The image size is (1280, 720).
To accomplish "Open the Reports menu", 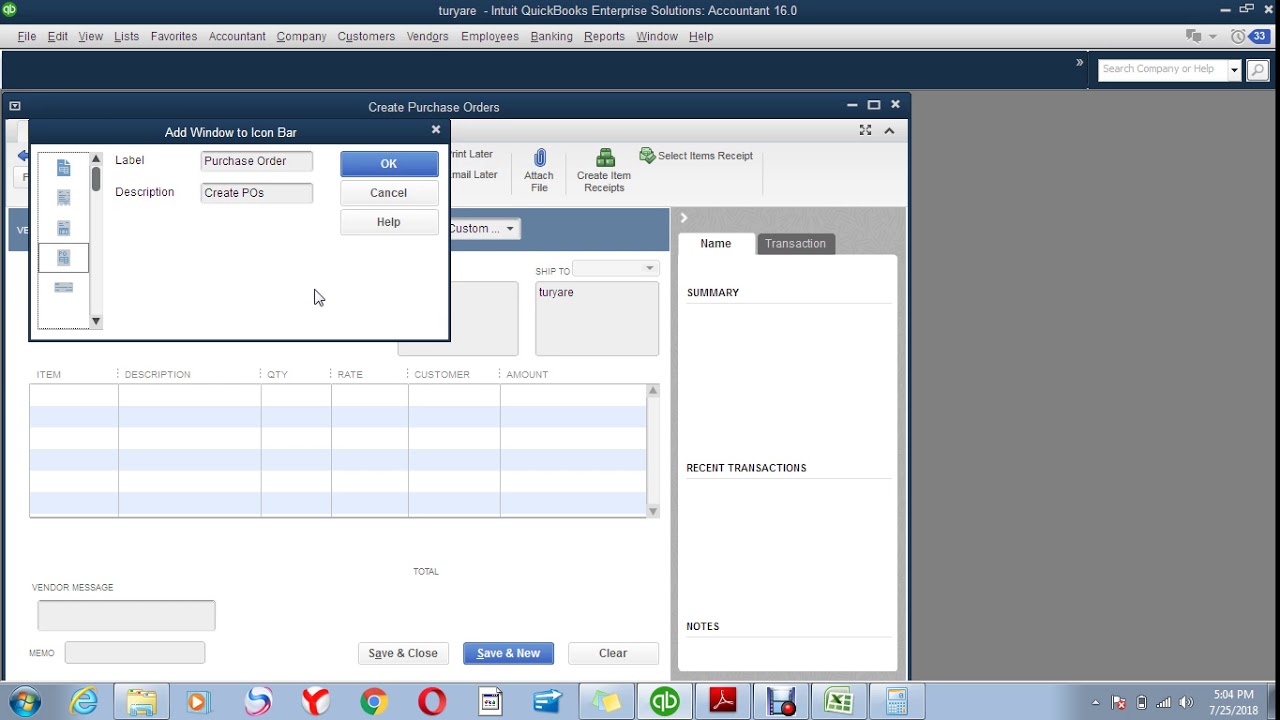I will tap(604, 36).
